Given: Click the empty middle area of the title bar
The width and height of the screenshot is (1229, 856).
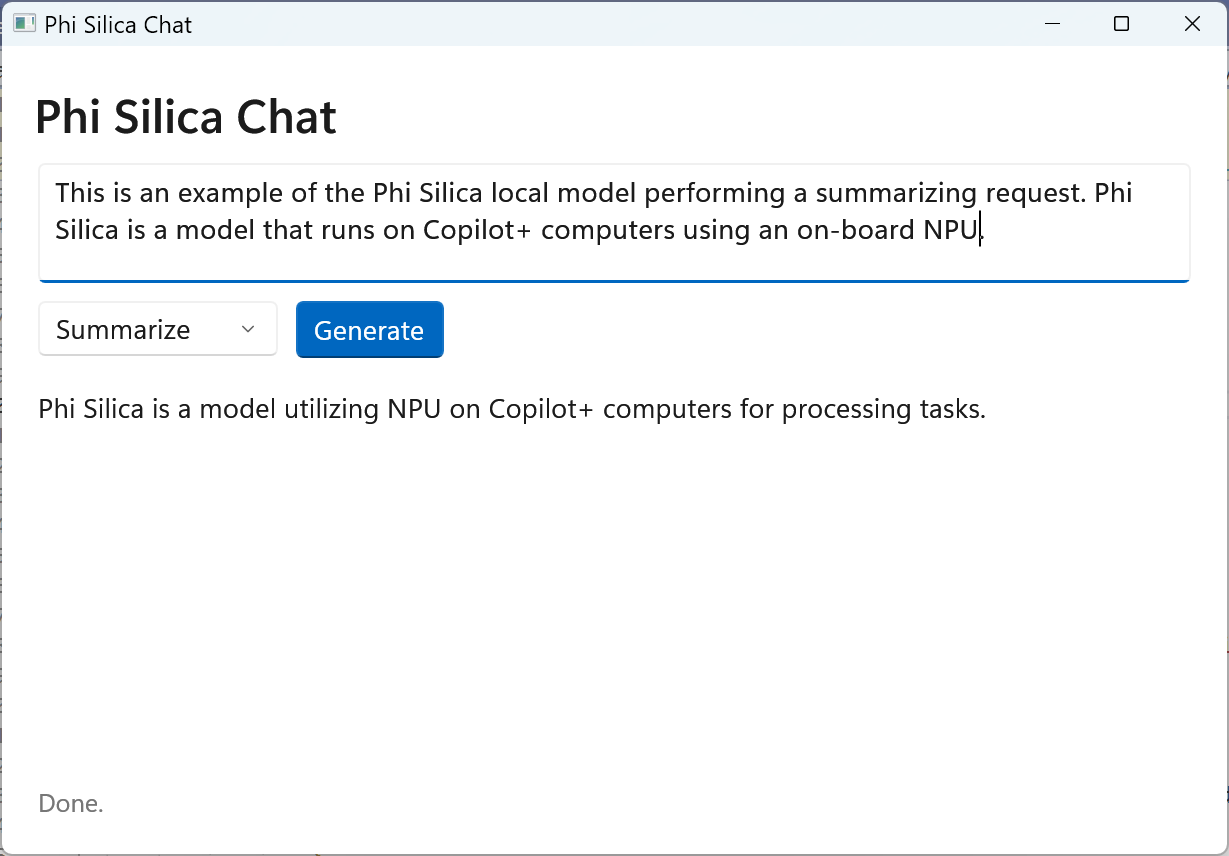Looking at the screenshot, I should tap(600, 24).
